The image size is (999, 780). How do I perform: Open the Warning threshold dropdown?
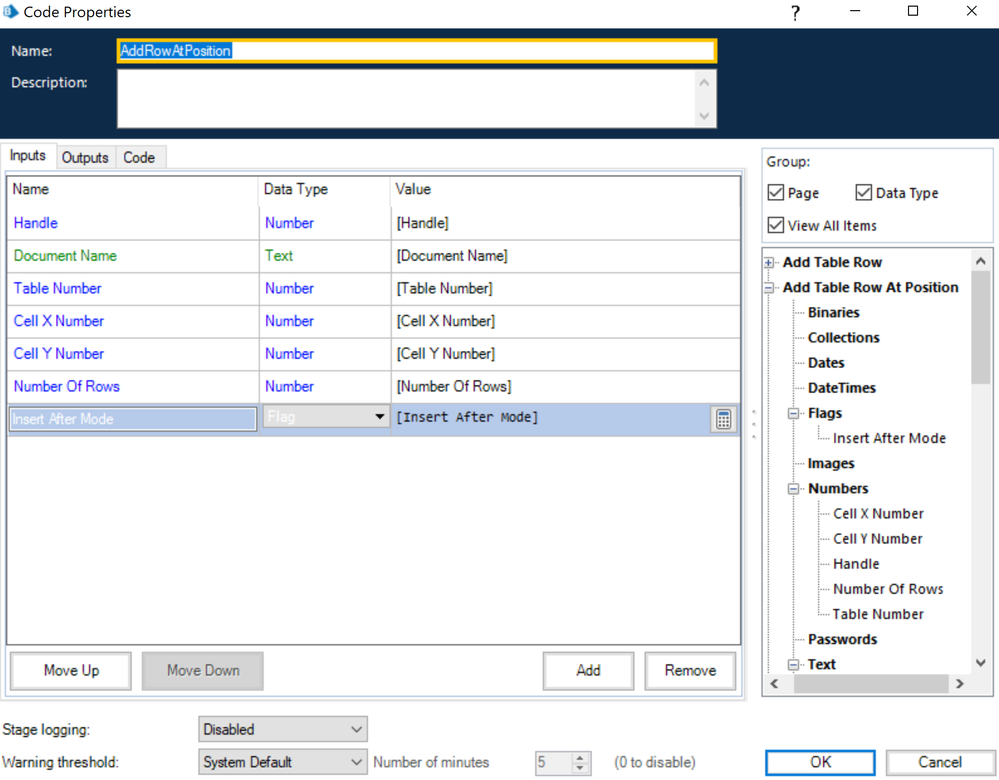tap(283, 762)
